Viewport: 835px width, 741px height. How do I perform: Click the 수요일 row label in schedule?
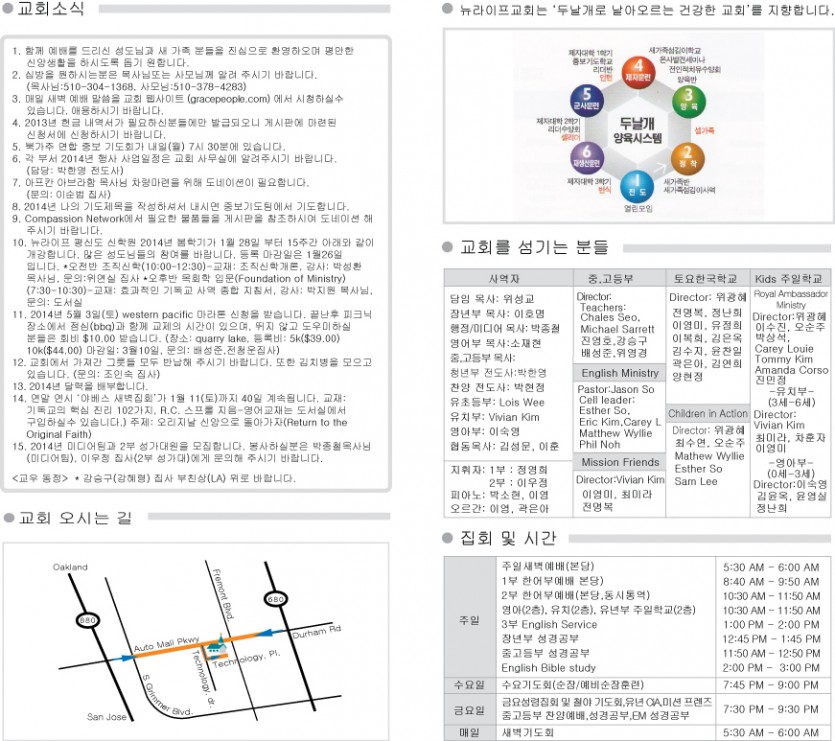click(469, 685)
